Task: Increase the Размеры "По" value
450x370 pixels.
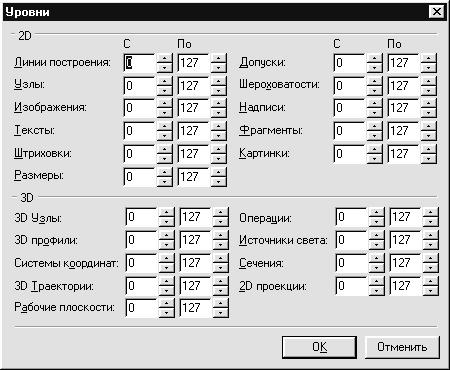Action: [219, 172]
